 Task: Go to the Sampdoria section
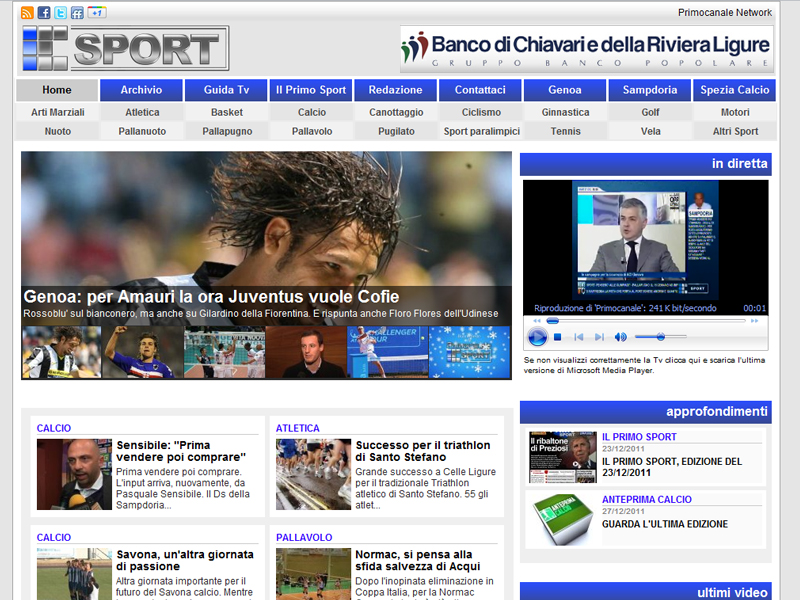point(649,90)
